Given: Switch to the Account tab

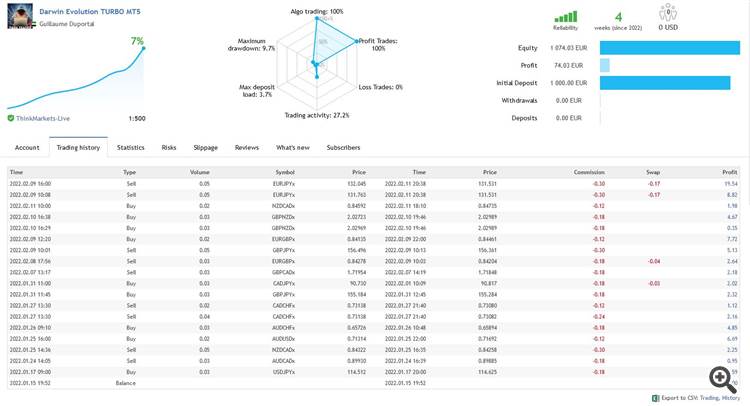Looking at the screenshot, I should (x=27, y=147).
